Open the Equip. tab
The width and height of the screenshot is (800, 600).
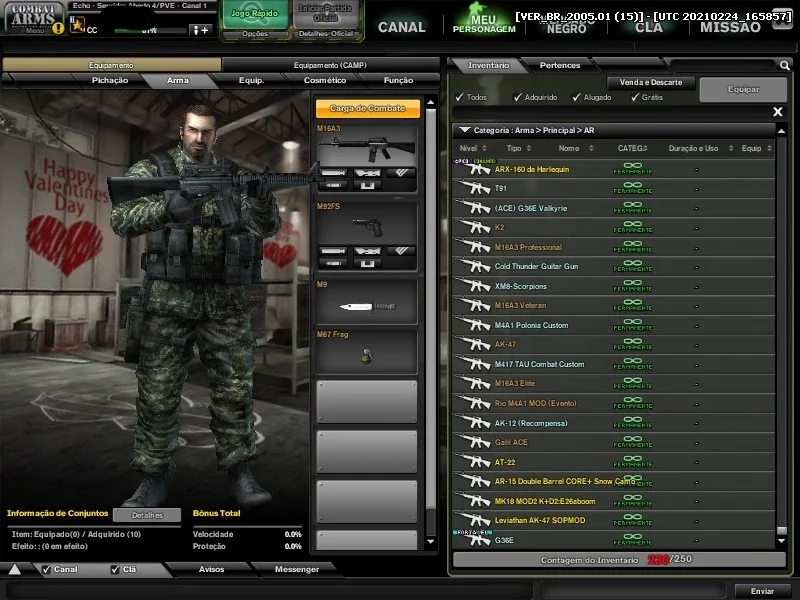[x=252, y=80]
